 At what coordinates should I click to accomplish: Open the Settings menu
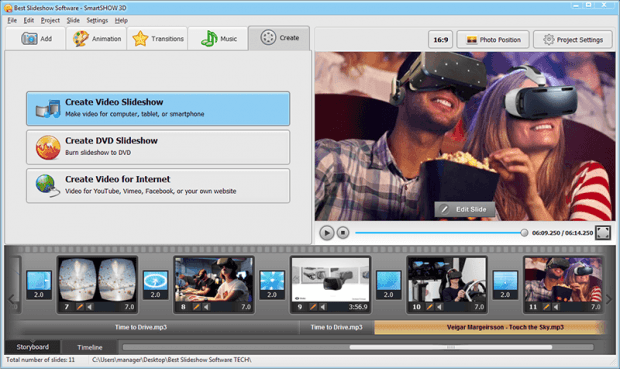(97, 20)
